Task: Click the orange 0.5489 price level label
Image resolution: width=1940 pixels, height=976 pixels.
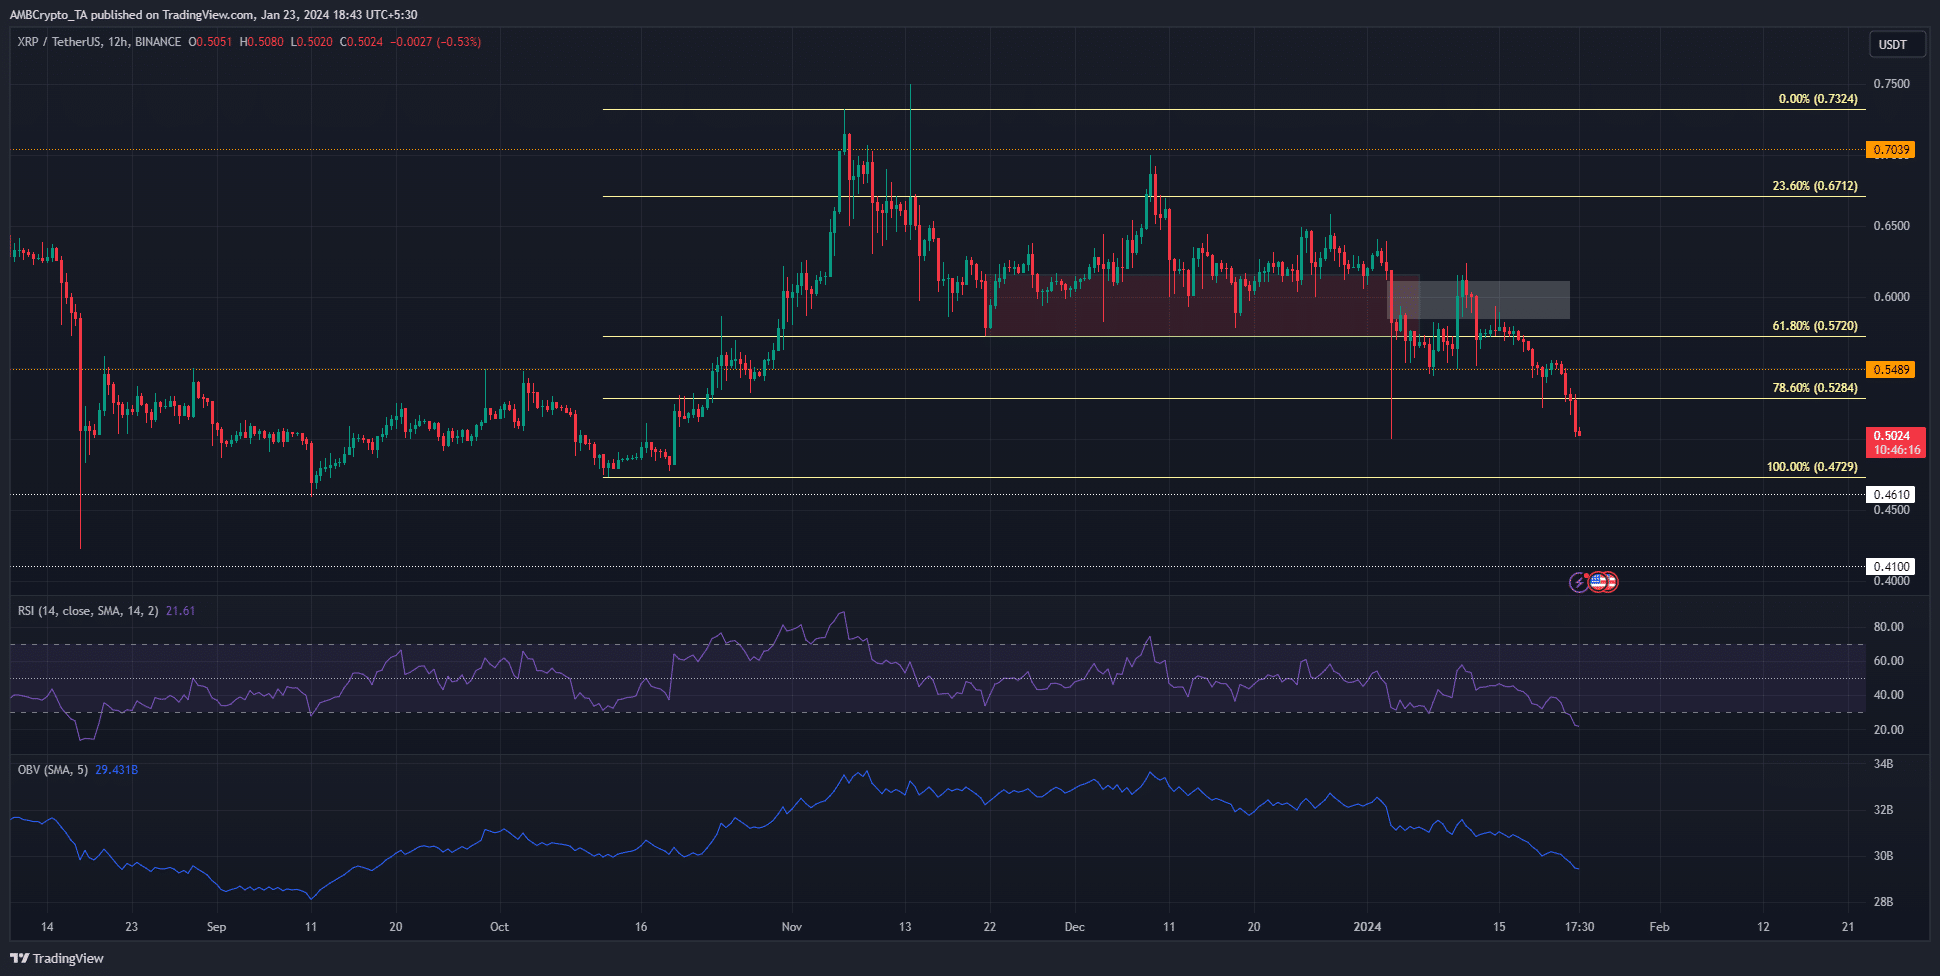Action: click(1891, 369)
